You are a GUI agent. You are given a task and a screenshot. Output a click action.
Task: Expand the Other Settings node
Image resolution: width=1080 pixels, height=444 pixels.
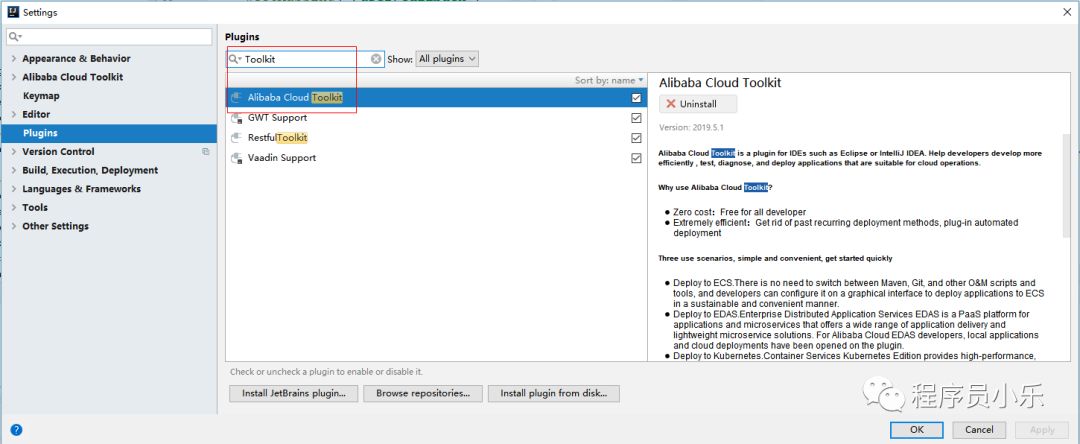[14, 226]
